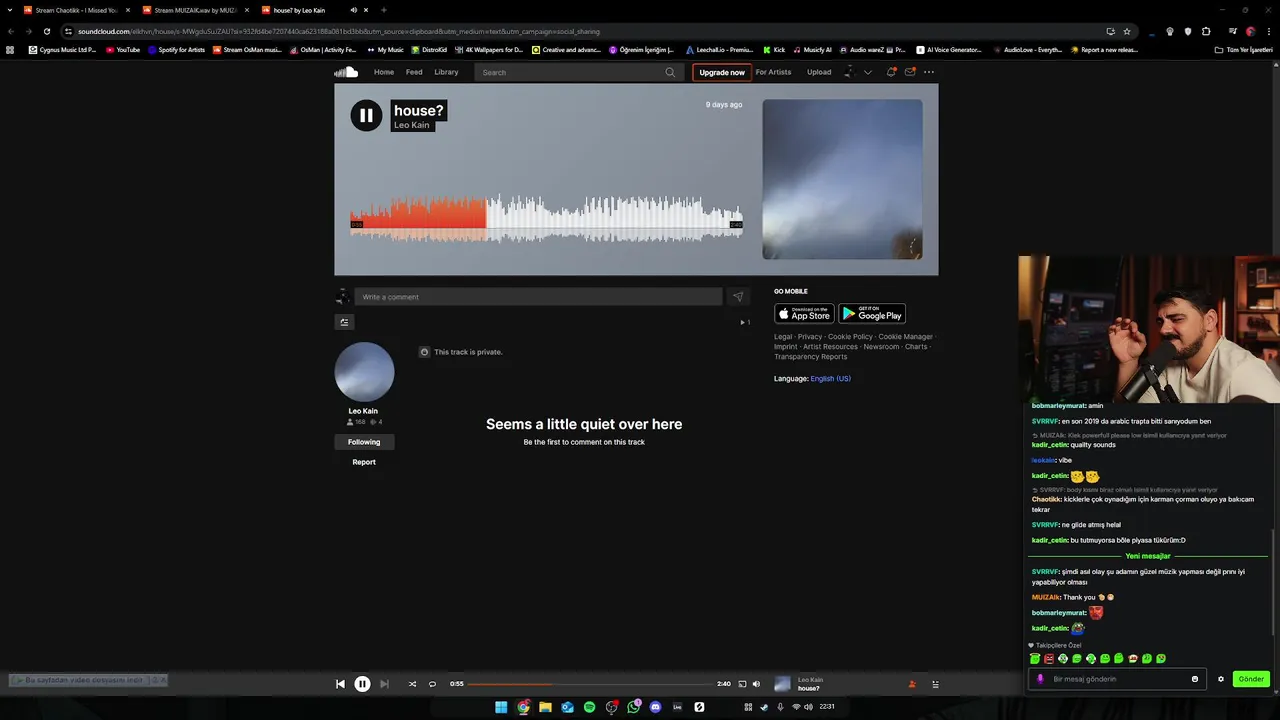Click the search magnifier icon
This screenshot has width=1280, height=720.
click(670, 72)
